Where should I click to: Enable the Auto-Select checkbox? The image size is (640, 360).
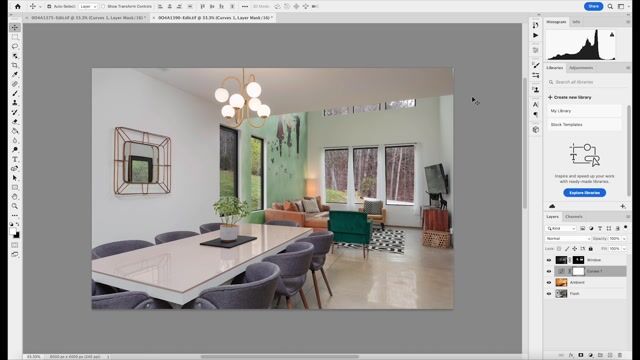[x=49, y=7]
